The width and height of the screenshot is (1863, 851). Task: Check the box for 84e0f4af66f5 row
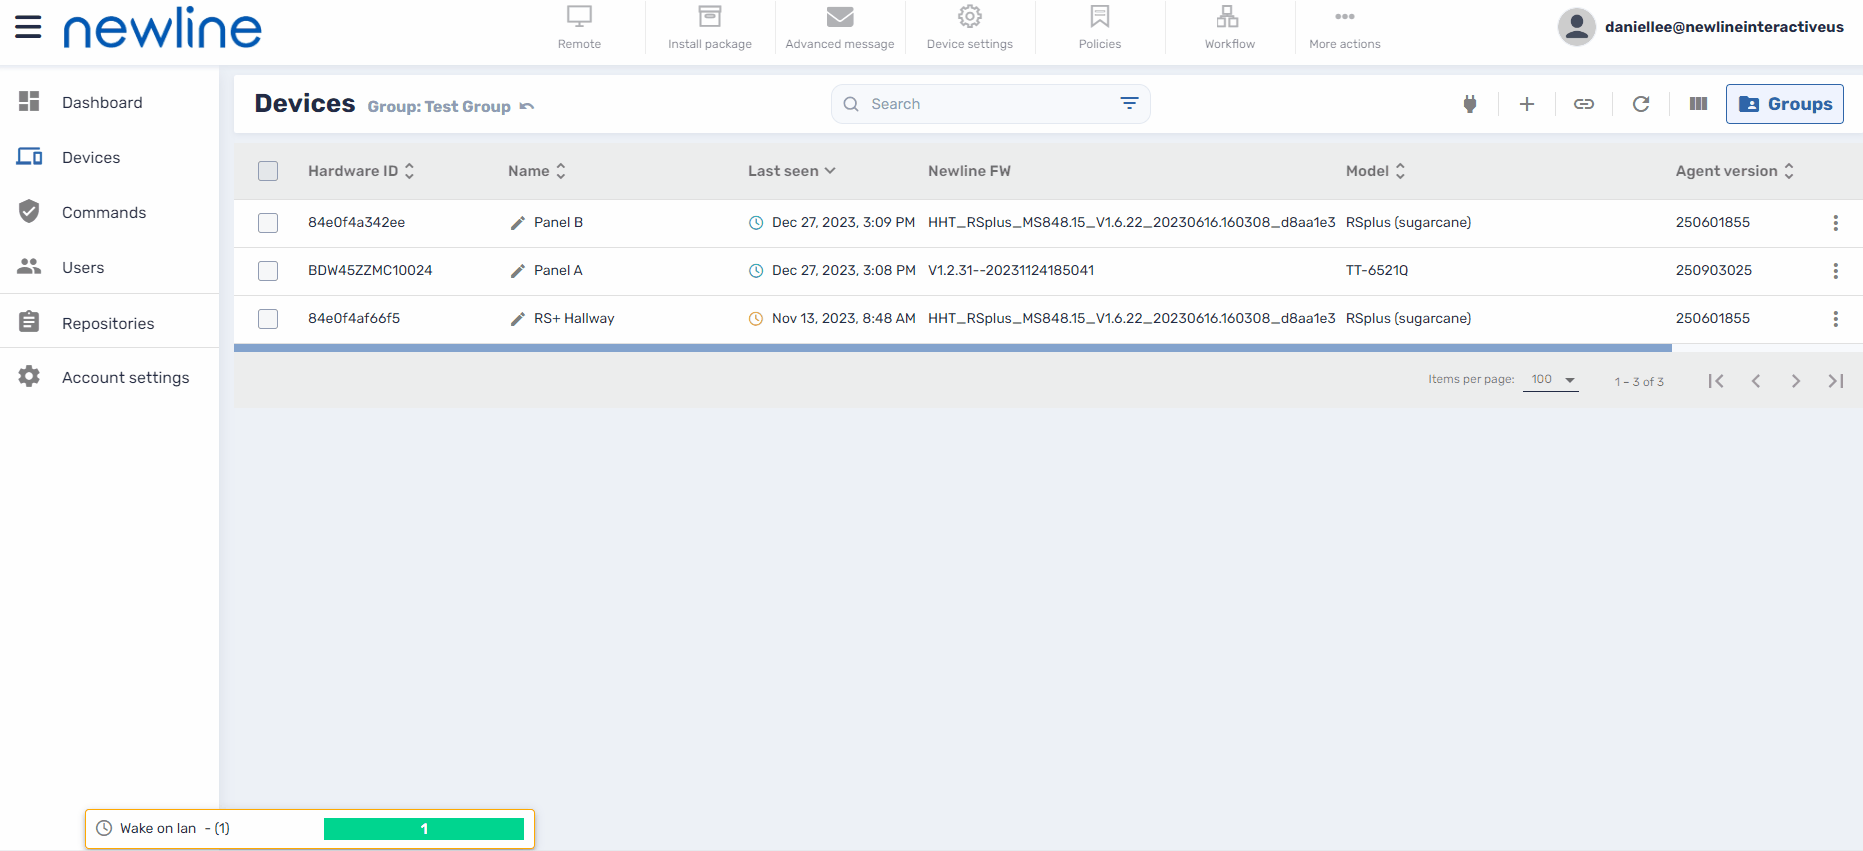click(x=268, y=319)
